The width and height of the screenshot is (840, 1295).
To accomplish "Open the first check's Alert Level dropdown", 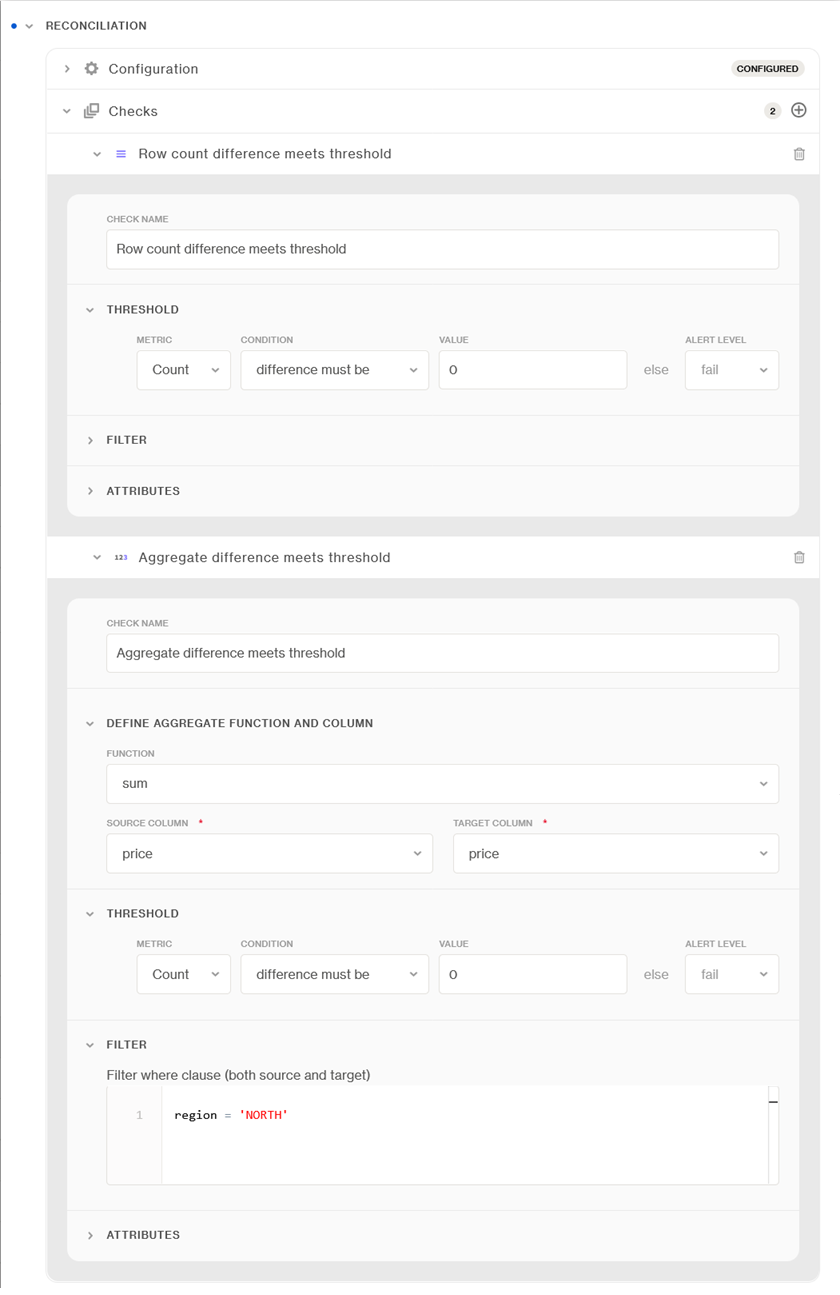I will (x=731, y=370).
